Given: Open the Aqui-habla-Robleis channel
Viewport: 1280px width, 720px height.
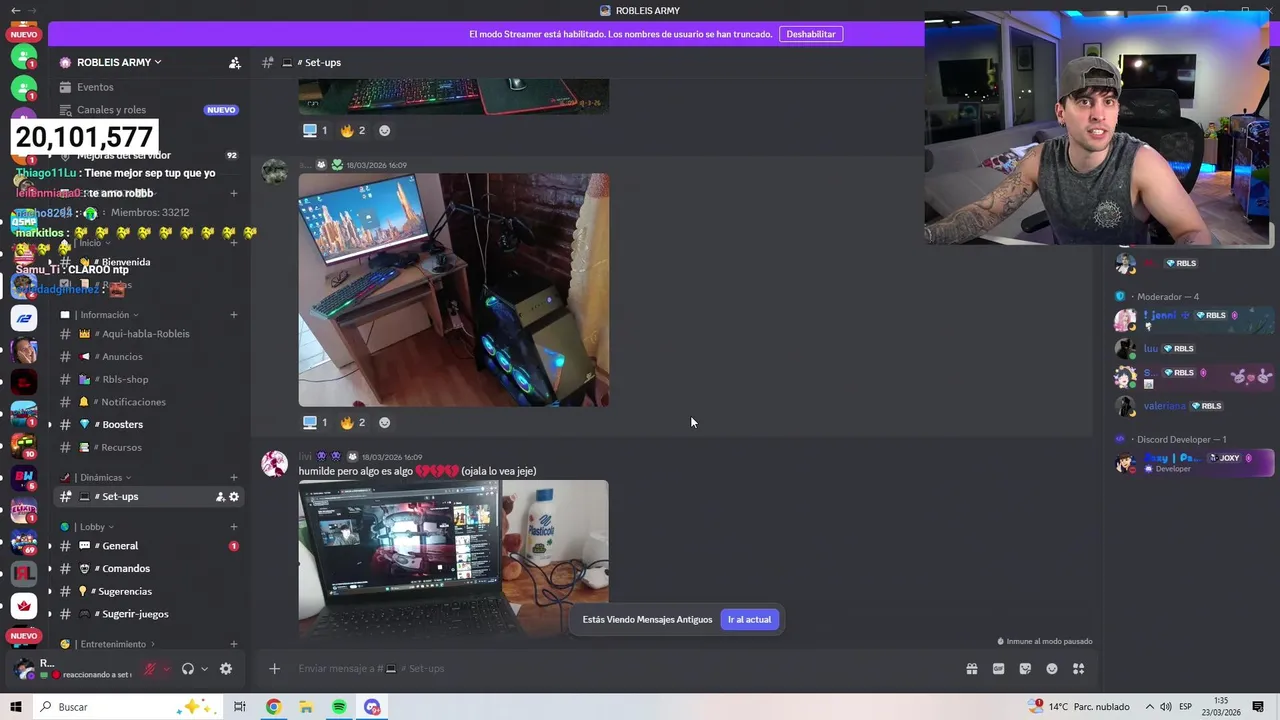Looking at the screenshot, I should pyautogui.click(x=148, y=334).
